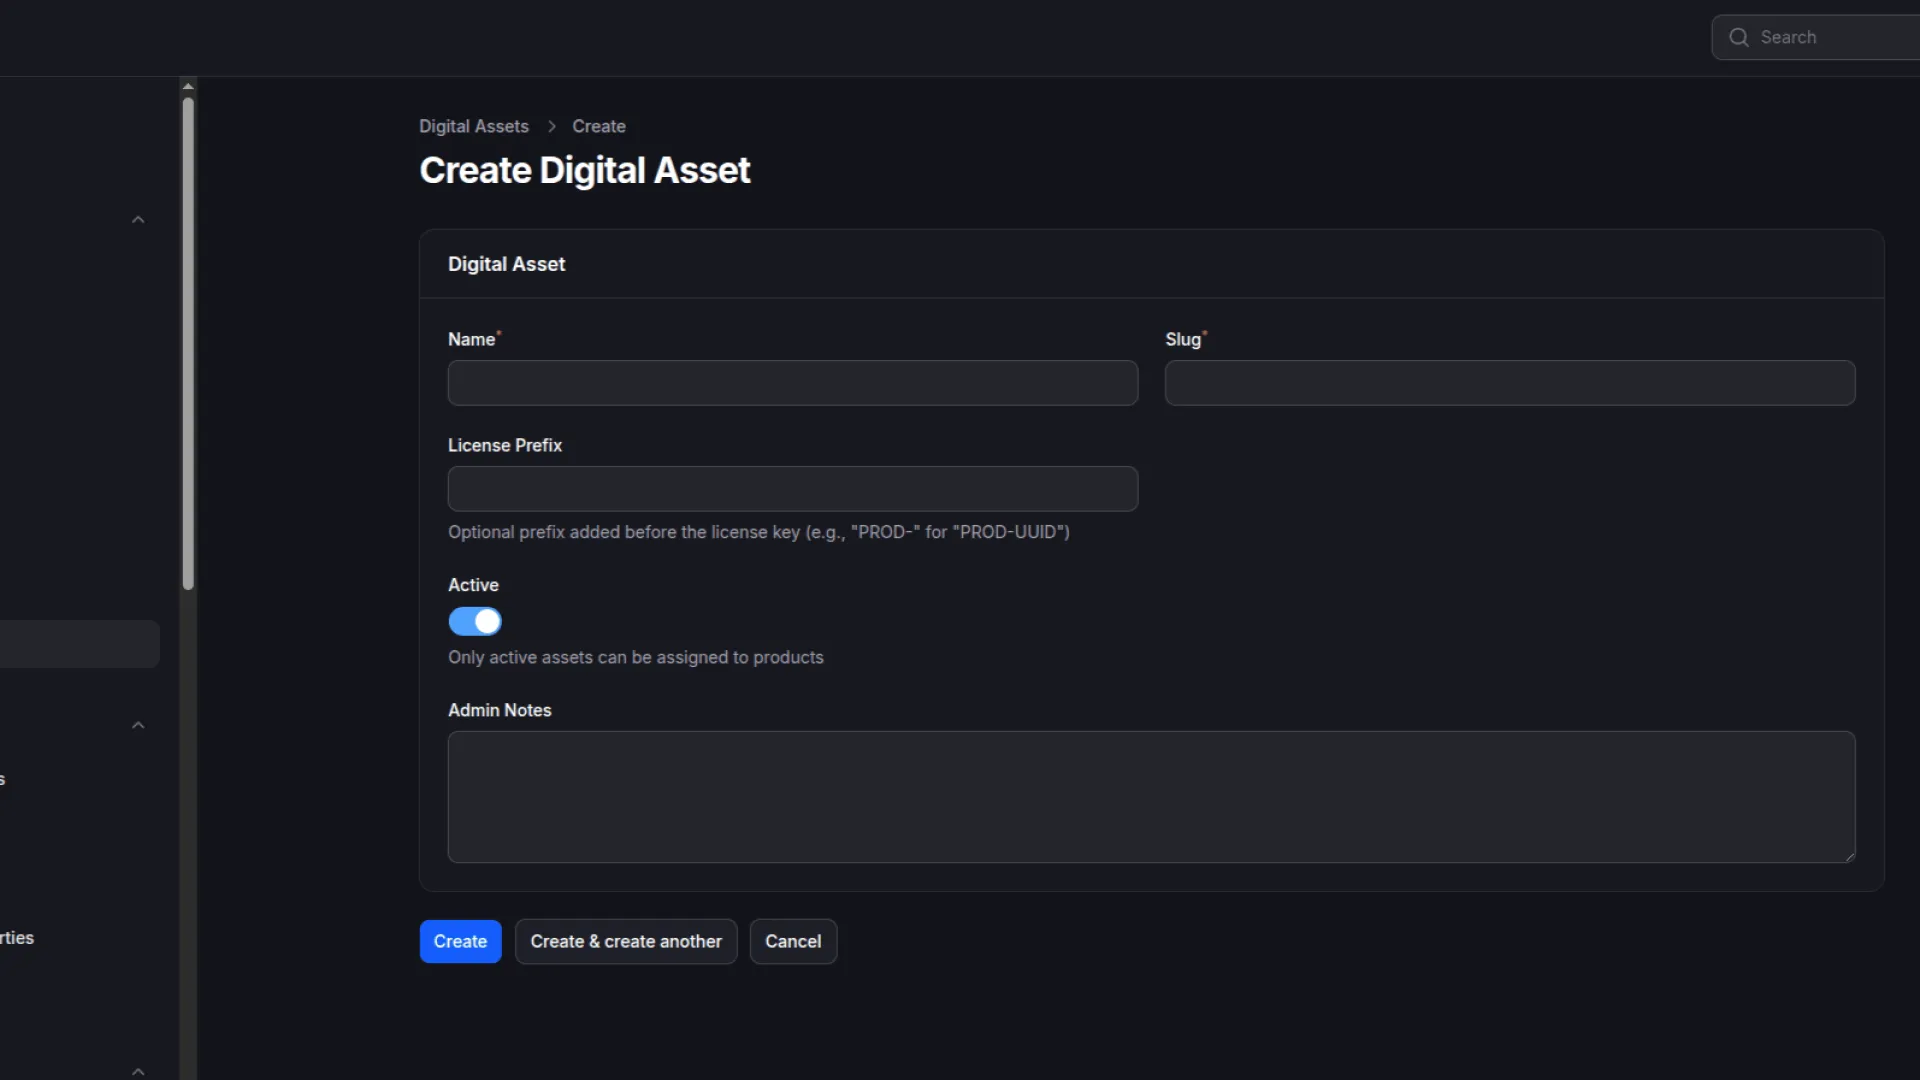Go to Digital Assets breadcrumb
Image resolution: width=1920 pixels, height=1080 pixels.
(473, 127)
